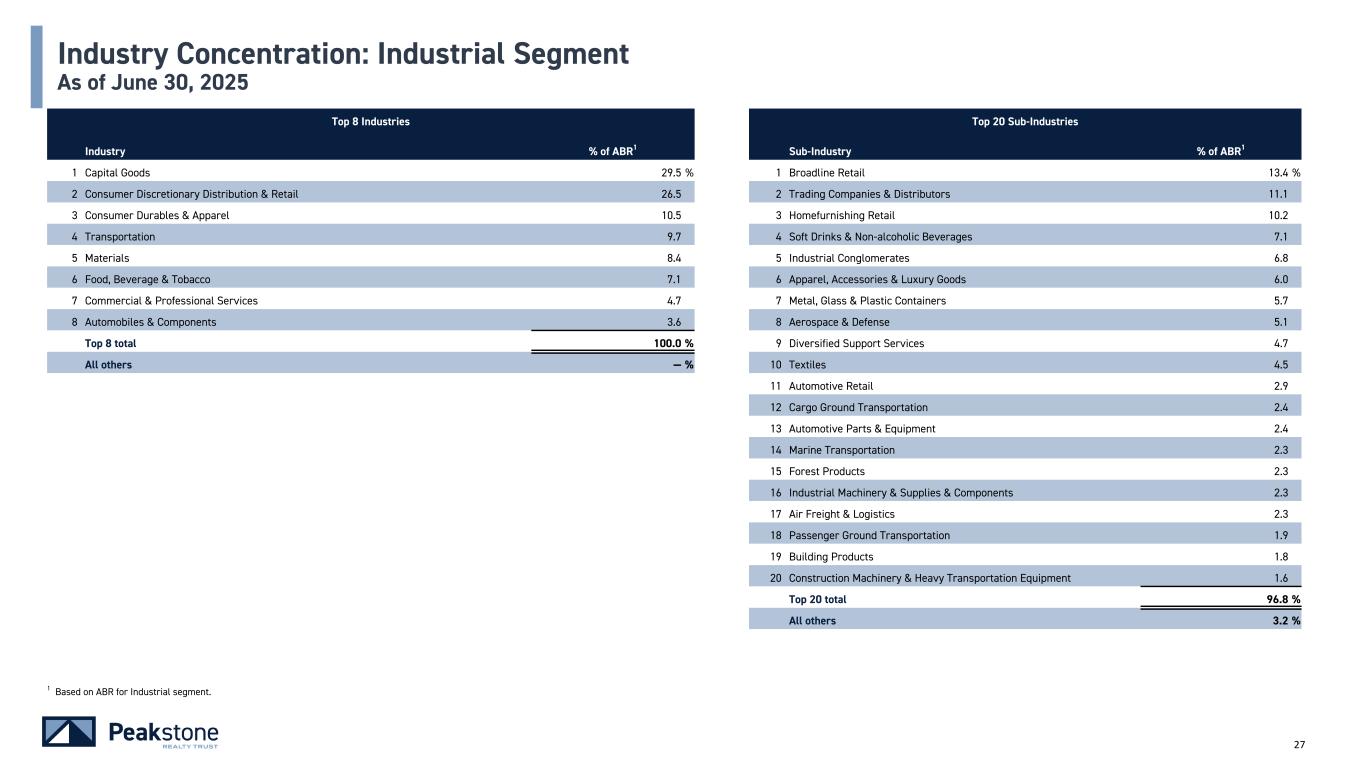Screen dimensions: 1365x768
Task: Select the slide title 'Industry Concentration: Industrial Segment'
Action: pos(343,54)
